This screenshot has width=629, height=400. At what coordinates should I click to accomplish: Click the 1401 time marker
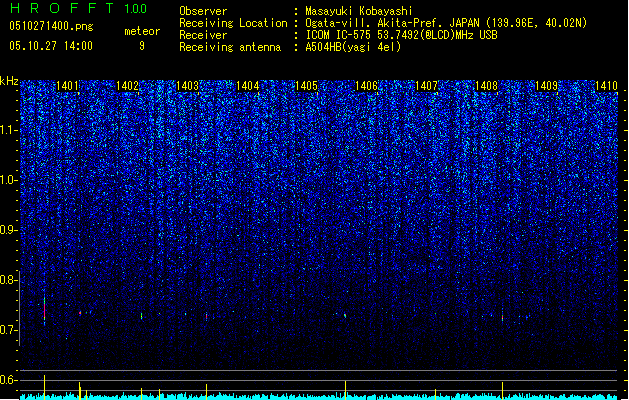67,85
